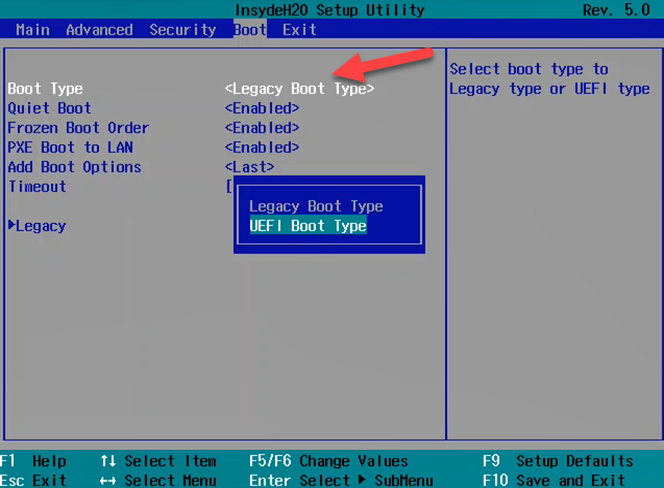Change the Add Boot Options Last value

coord(249,167)
